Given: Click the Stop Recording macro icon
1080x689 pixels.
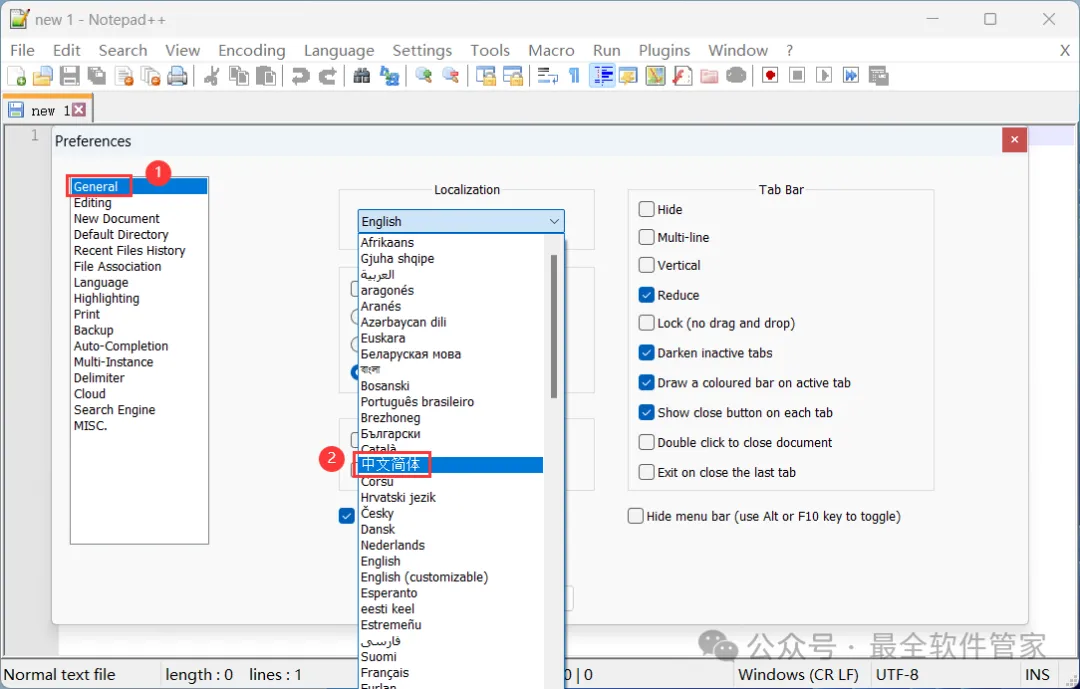Looking at the screenshot, I should [x=797, y=75].
